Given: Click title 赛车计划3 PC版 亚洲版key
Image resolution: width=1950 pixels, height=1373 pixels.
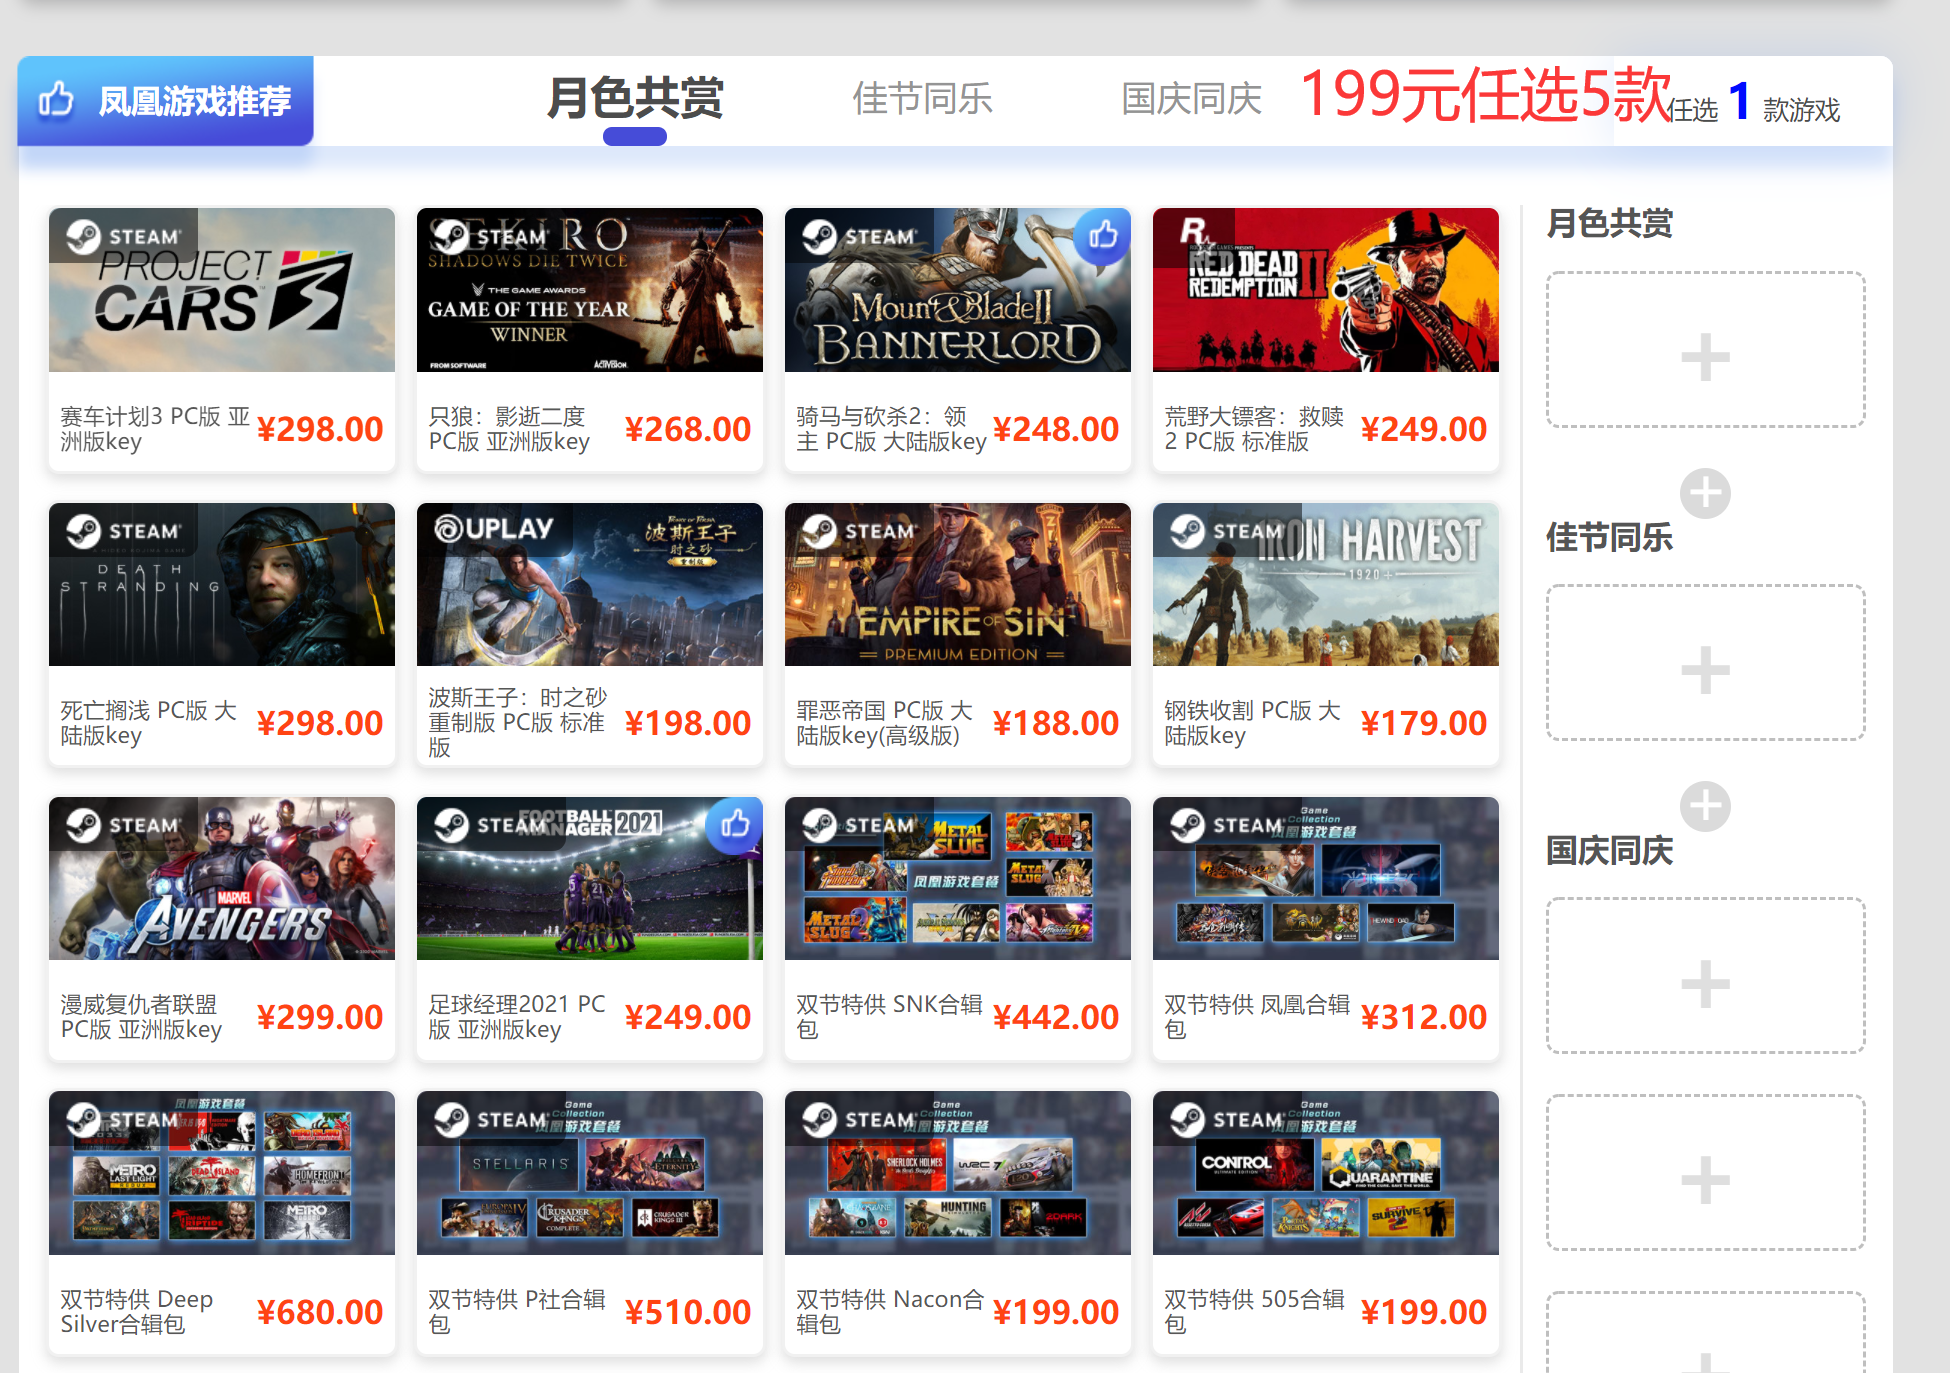Looking at the screenshot, I should (x=155, y=429).
